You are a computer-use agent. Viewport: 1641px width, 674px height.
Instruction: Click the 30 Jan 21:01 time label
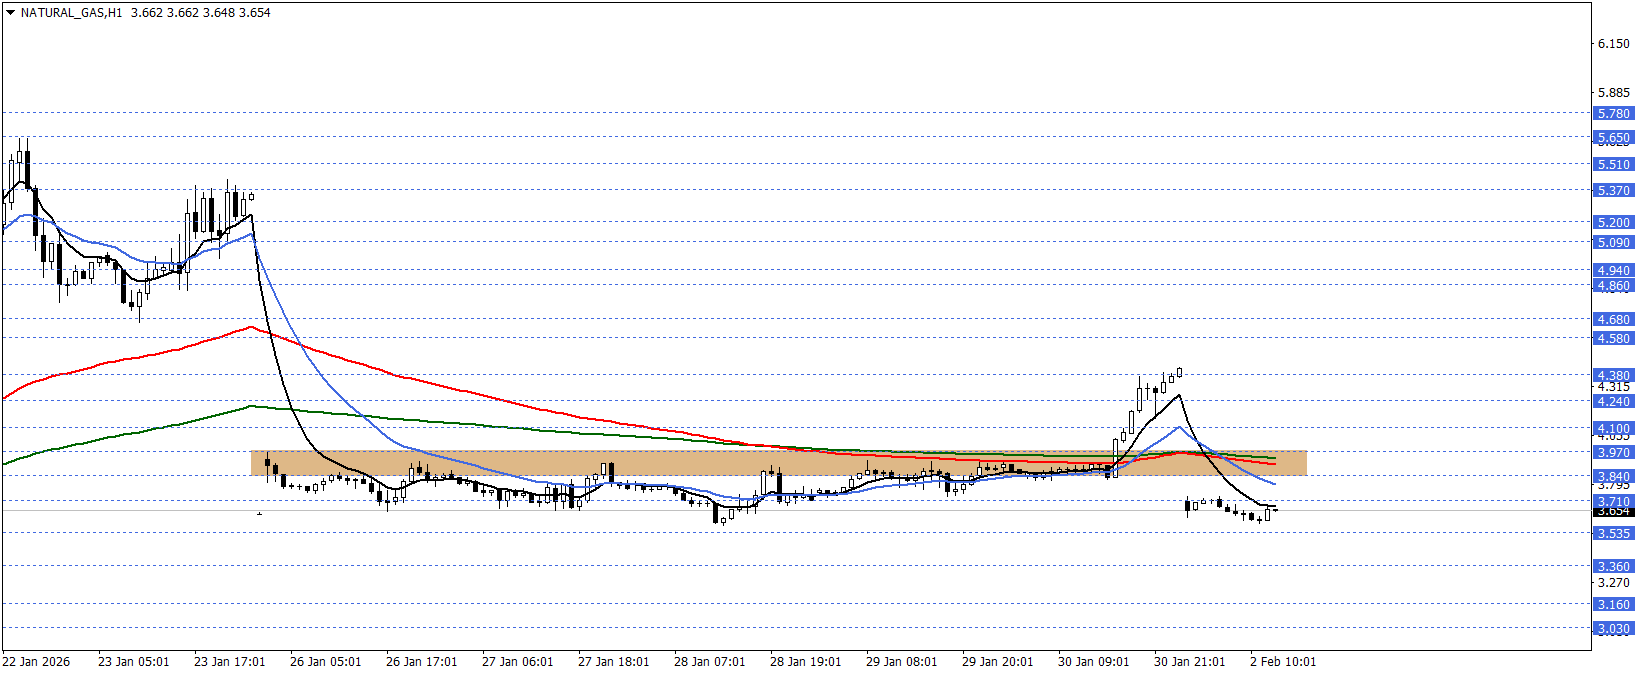click(1189, 662)
